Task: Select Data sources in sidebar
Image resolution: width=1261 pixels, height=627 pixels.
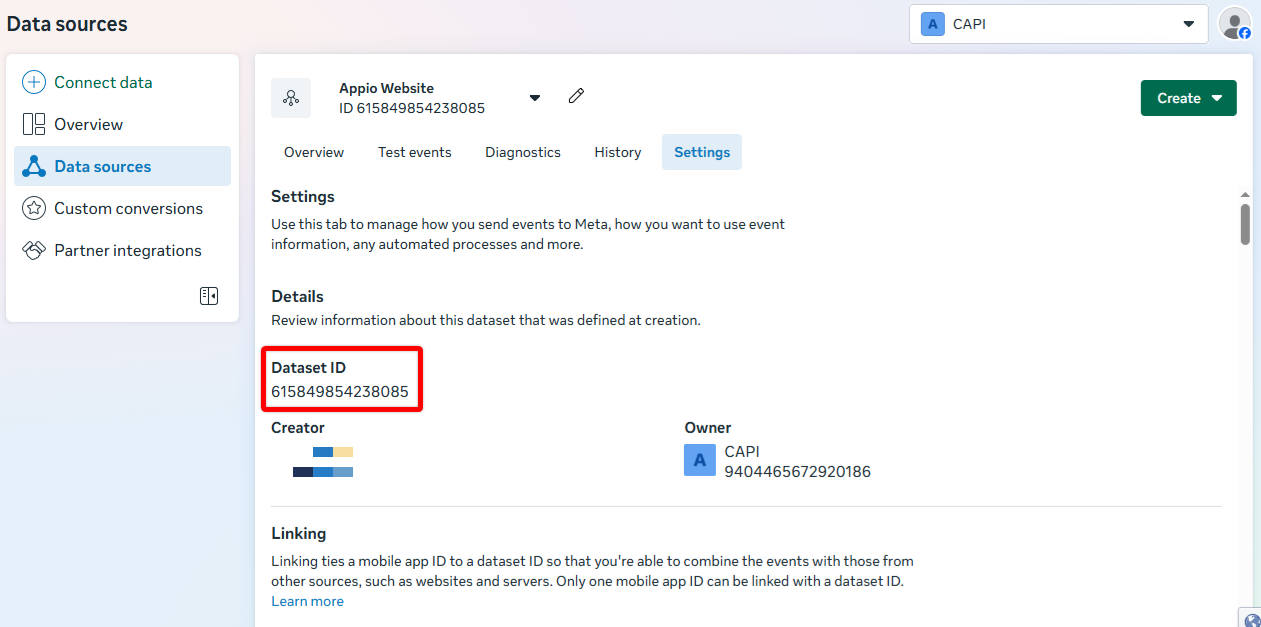Action: tap(122, 166)
